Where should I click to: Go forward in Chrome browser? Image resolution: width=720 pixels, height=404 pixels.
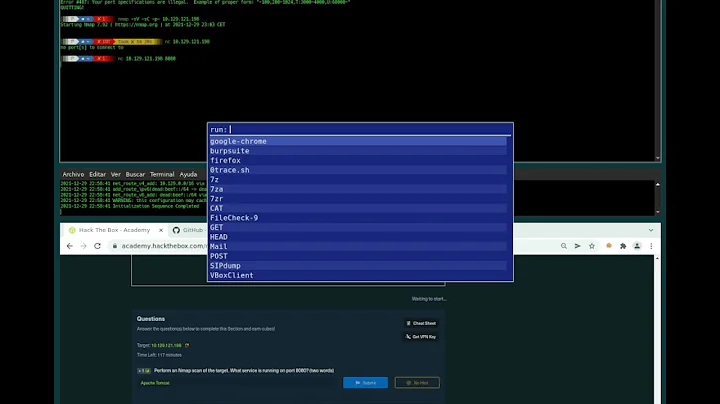[84, 246]
